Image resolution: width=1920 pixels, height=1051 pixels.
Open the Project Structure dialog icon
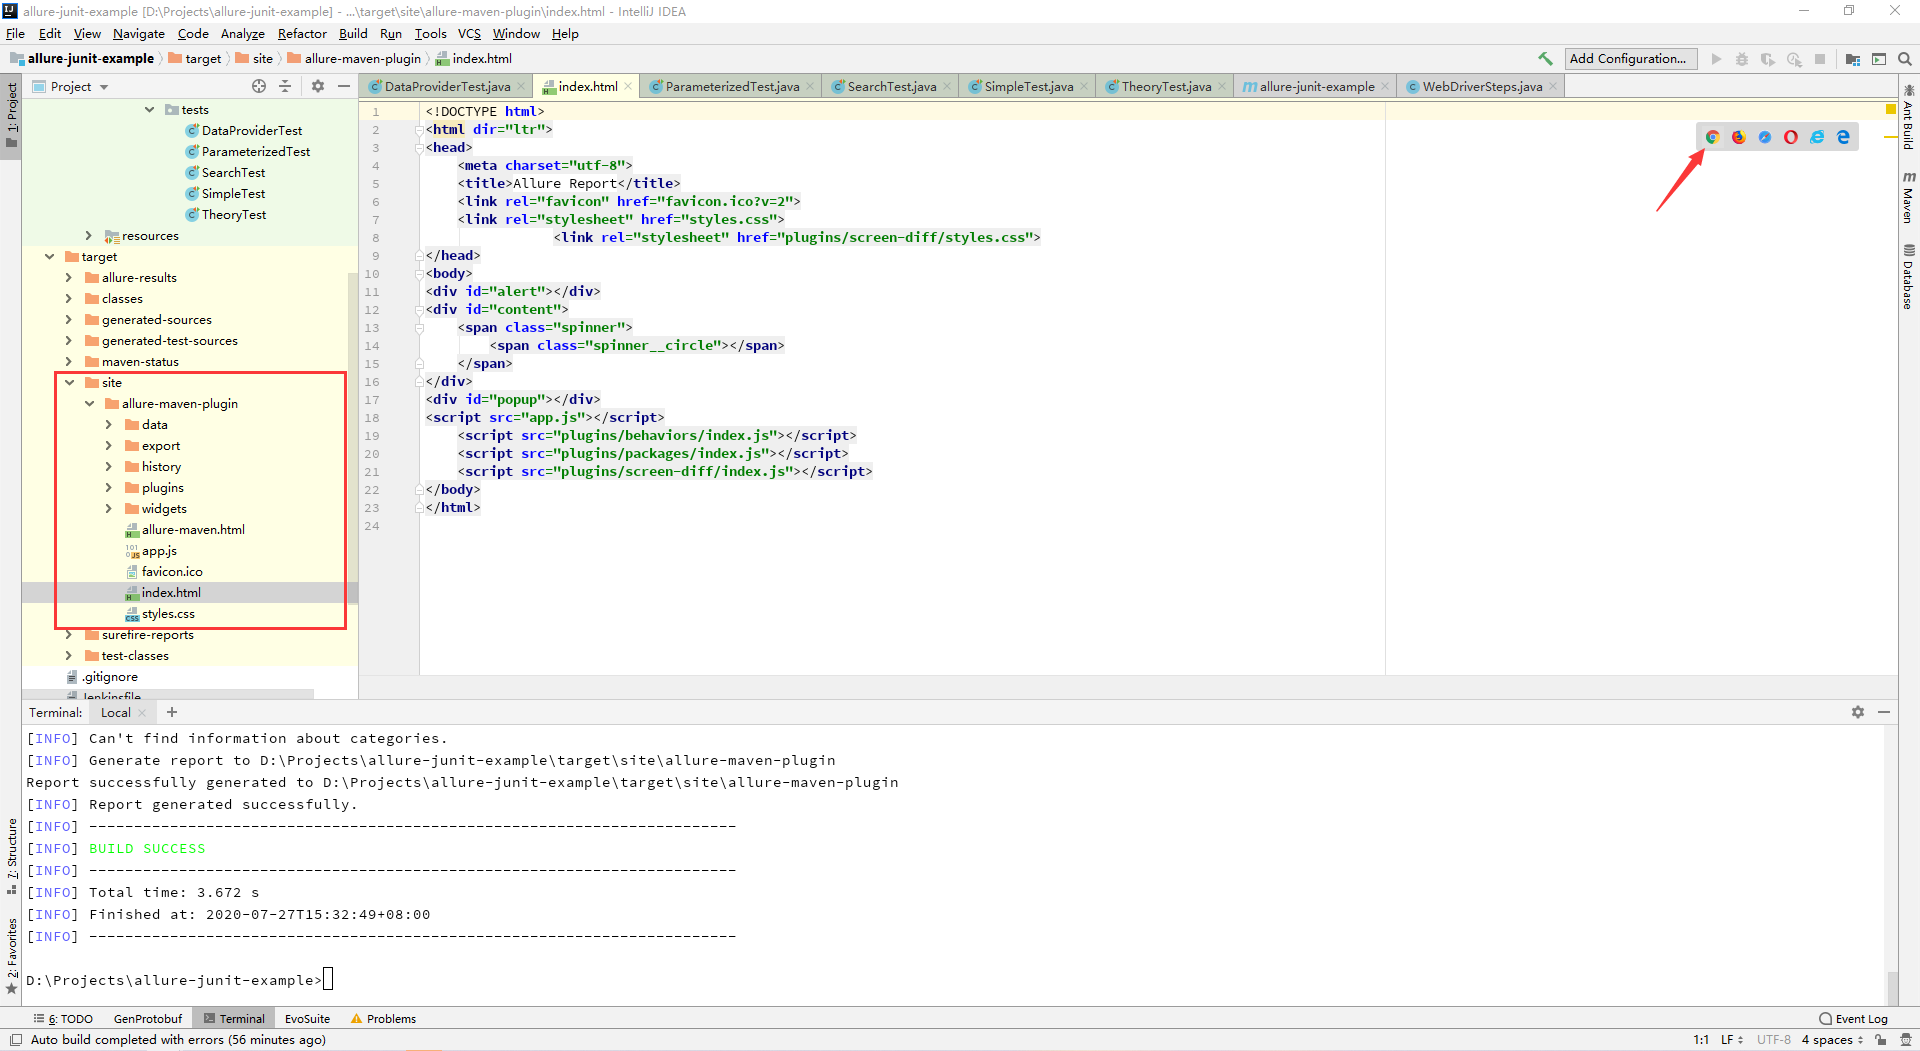coord(1853,59)
